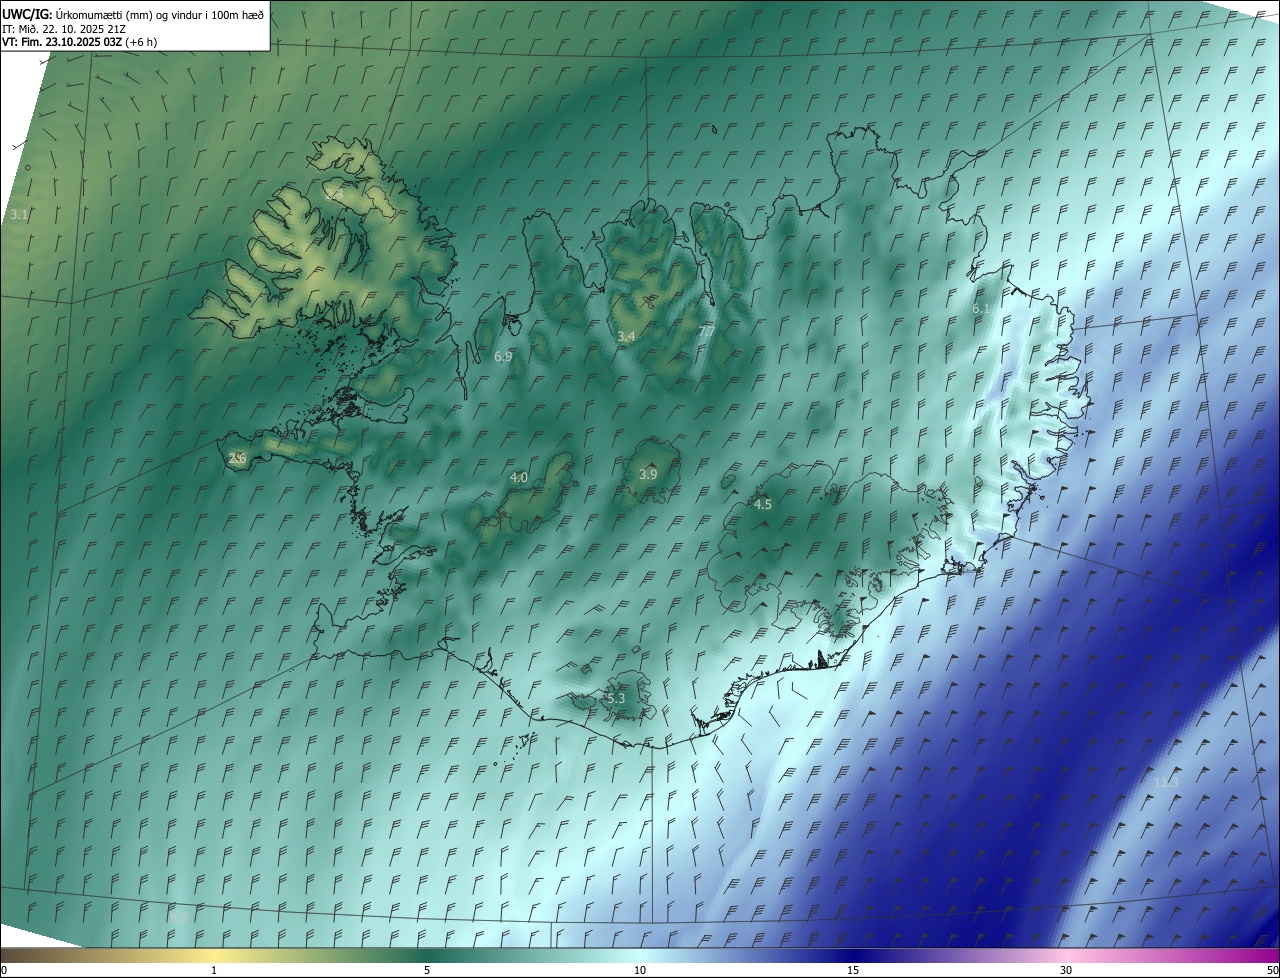The width and height of the screenshot is (1280, 978).
Task: Click the 3.9 value on the central glacier
Action: pos(648,474)
